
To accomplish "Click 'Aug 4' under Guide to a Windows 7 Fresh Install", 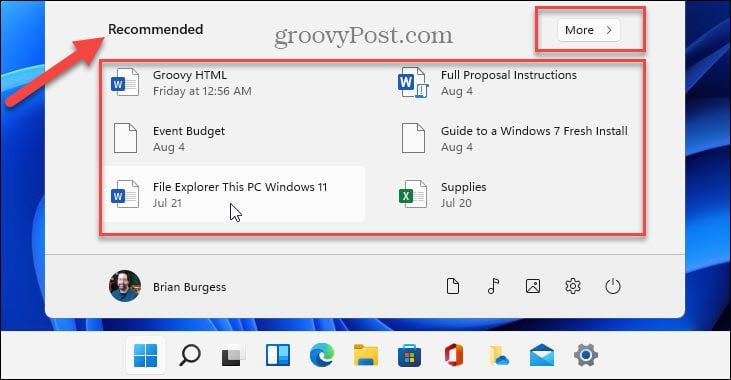I will (x=457, y=147).
